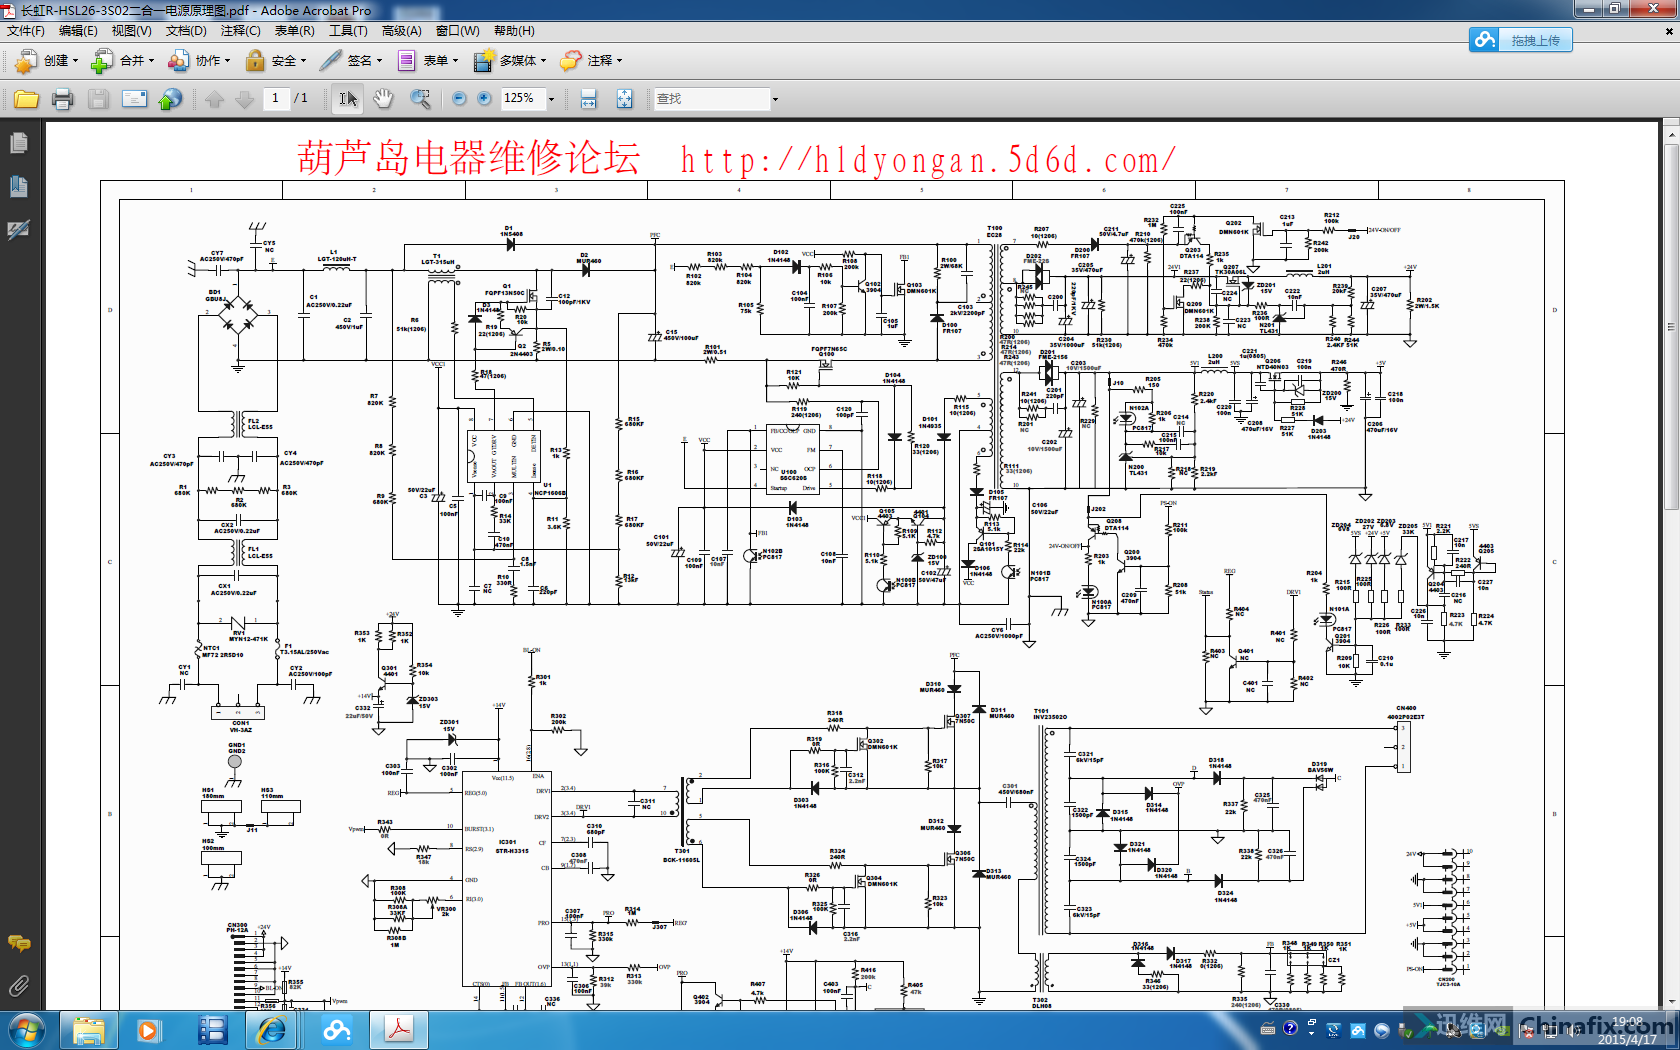Click the Save floppy disk icon

(98, 99)
